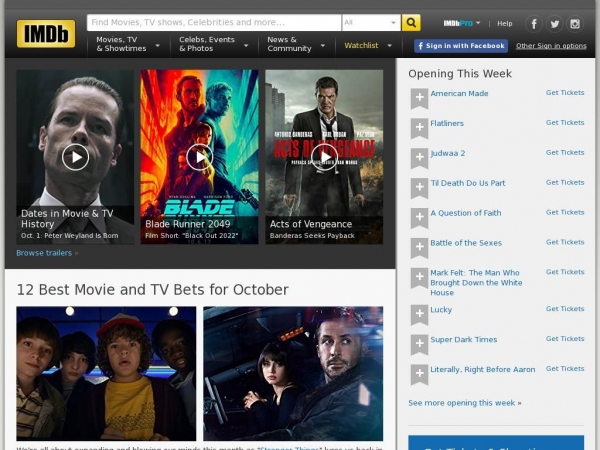Click the Blade Runner 2049 caption title
The width and height of the screenshot is (600, 450).
click(188, 224)
